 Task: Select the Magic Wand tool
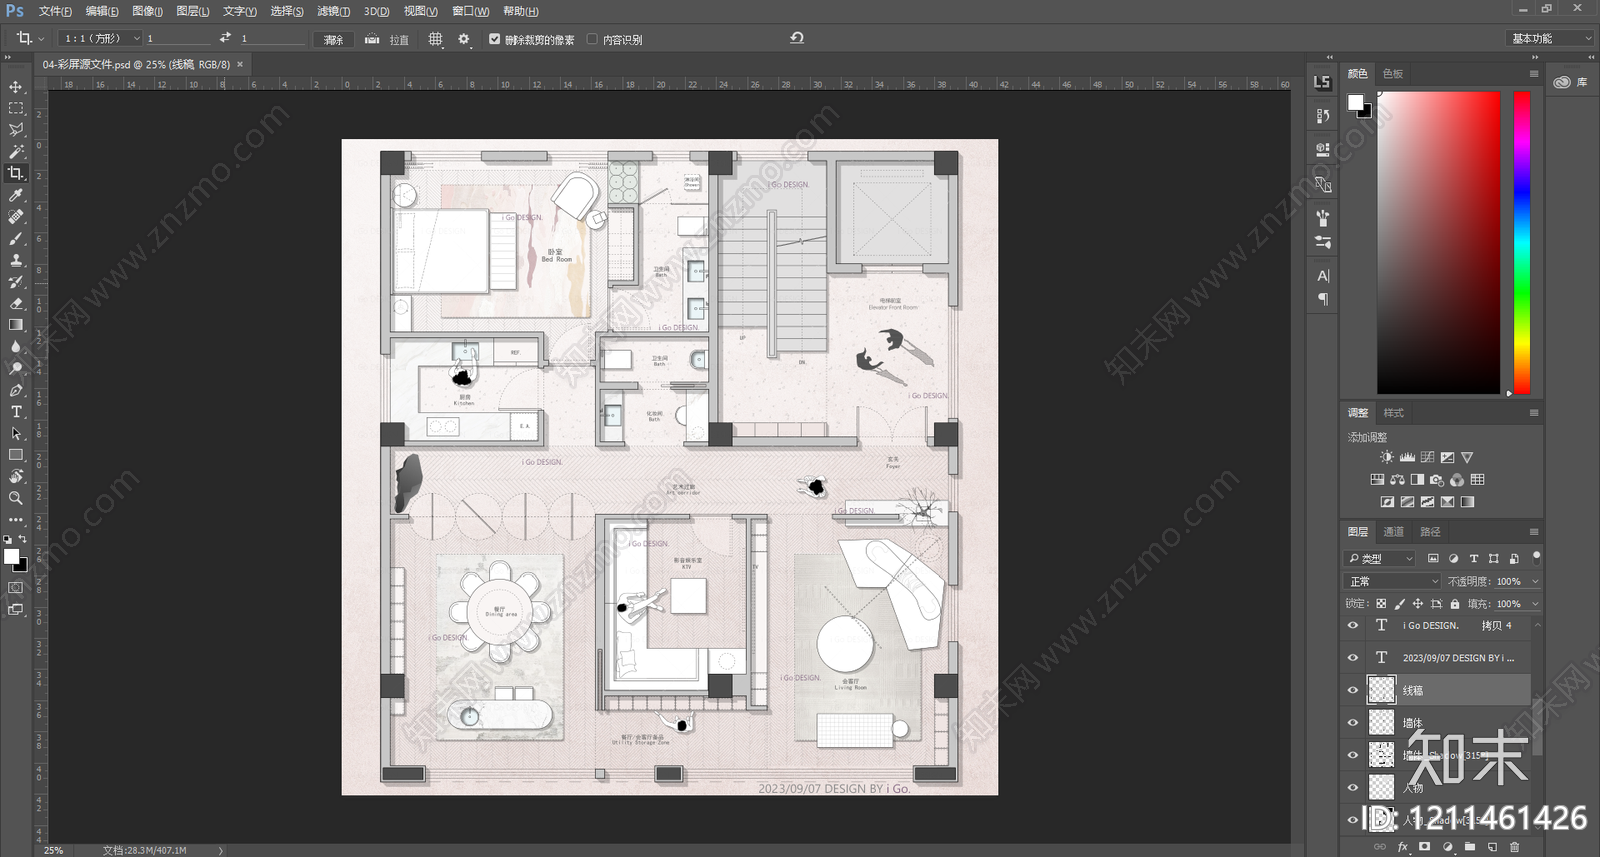(x=16, y=152)
